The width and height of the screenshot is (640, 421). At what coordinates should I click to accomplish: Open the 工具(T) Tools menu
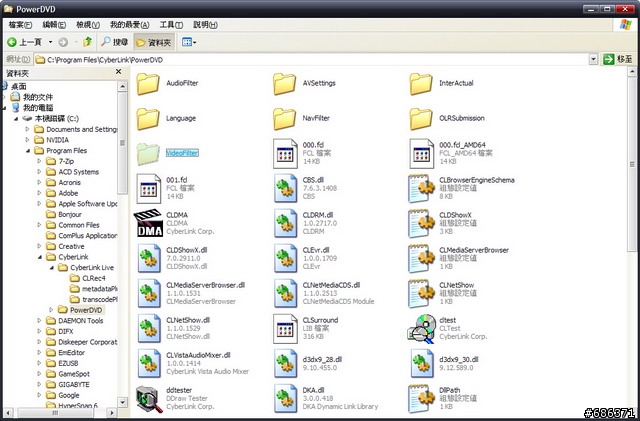171,25
